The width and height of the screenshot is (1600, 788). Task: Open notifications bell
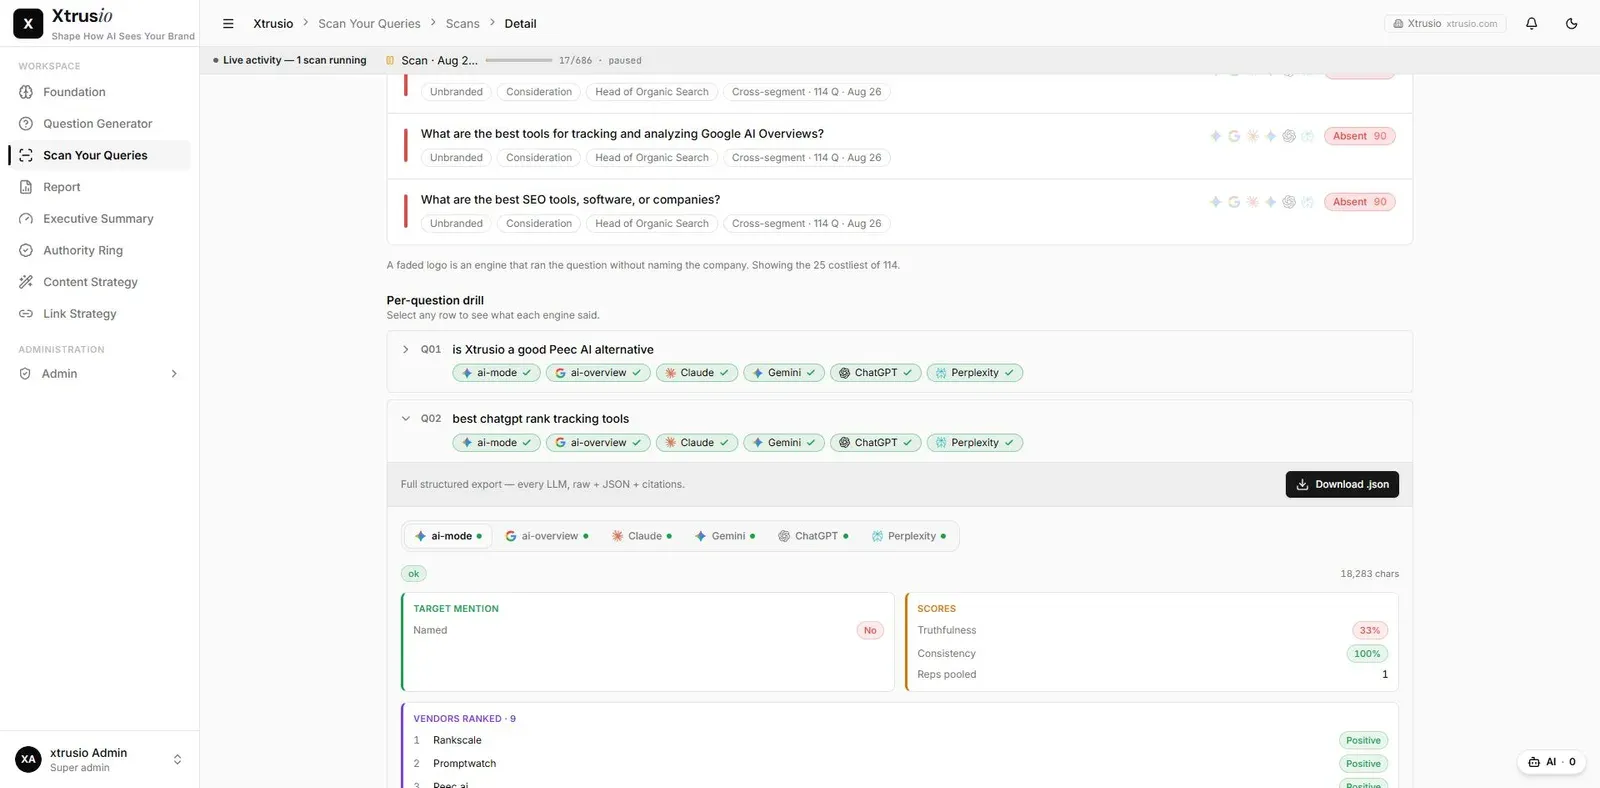click(x=1531, y=24)
